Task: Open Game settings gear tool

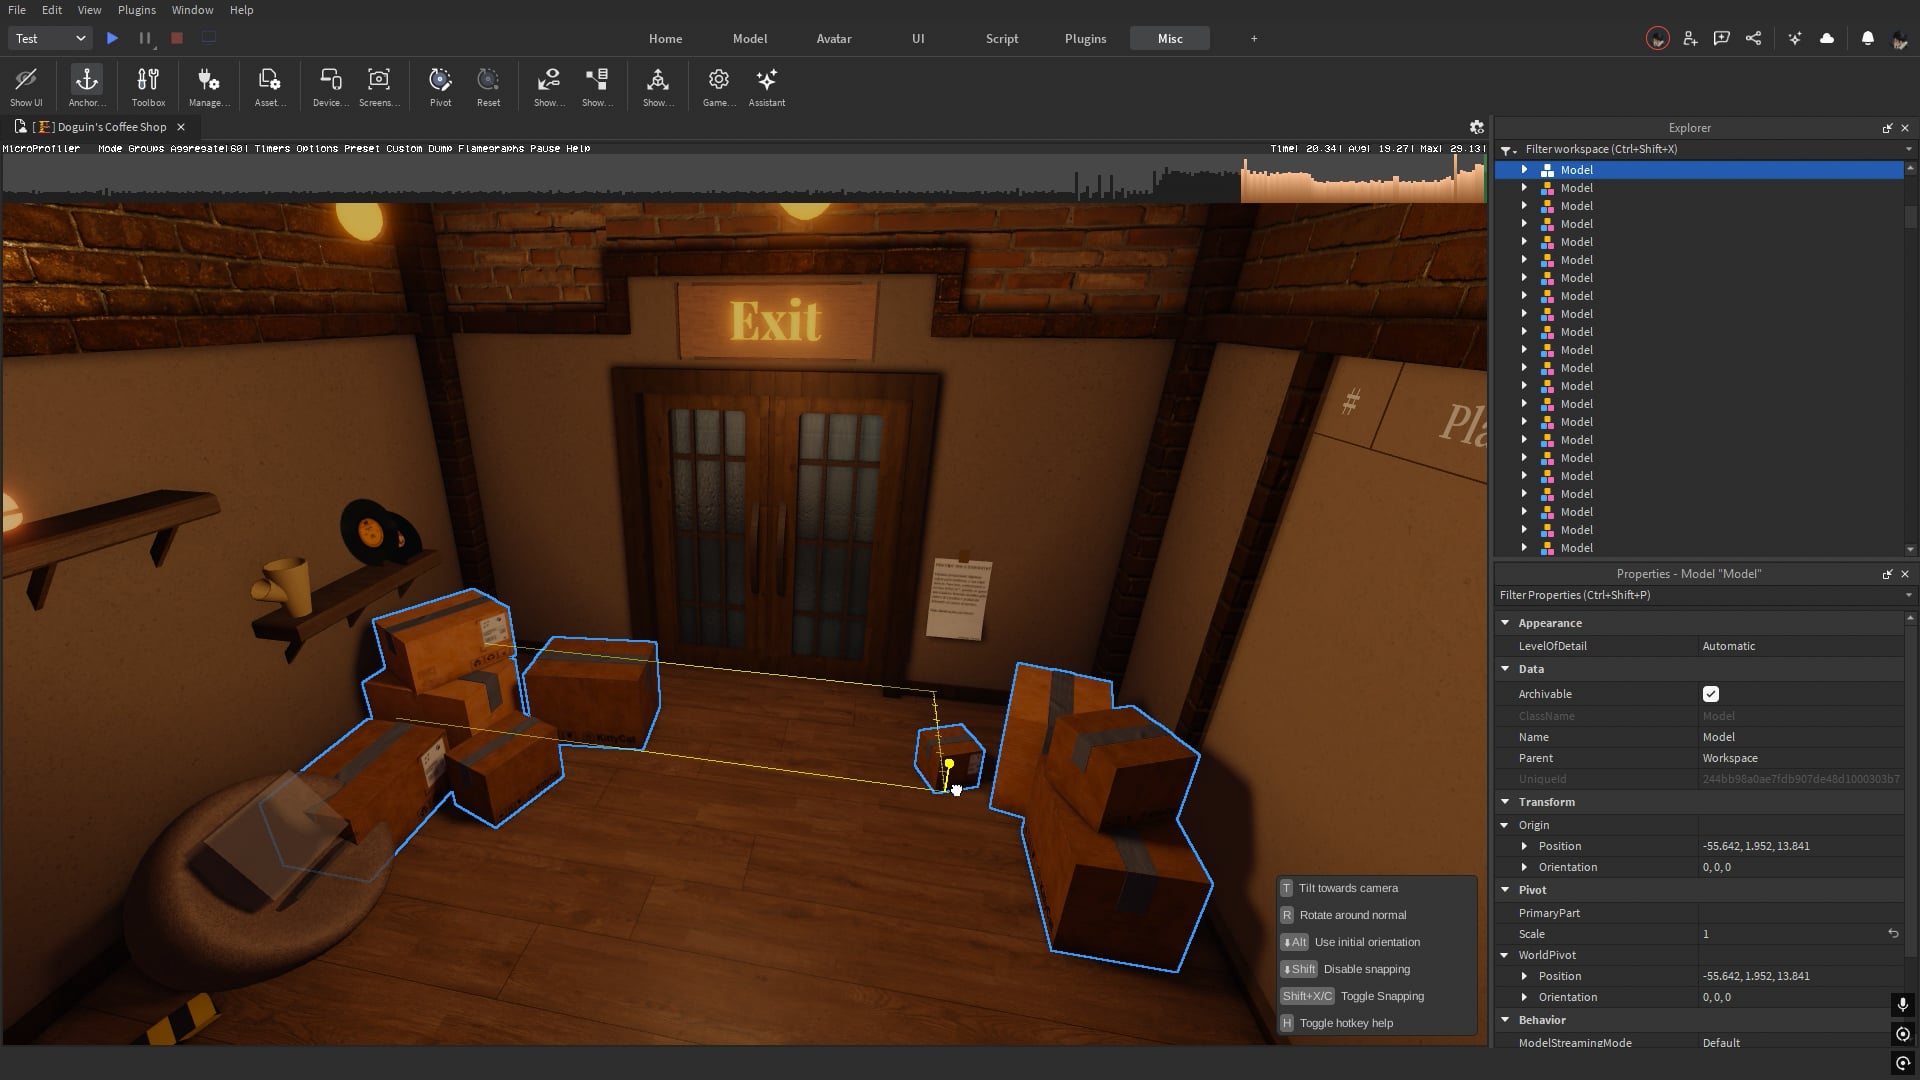Action: 718,87
